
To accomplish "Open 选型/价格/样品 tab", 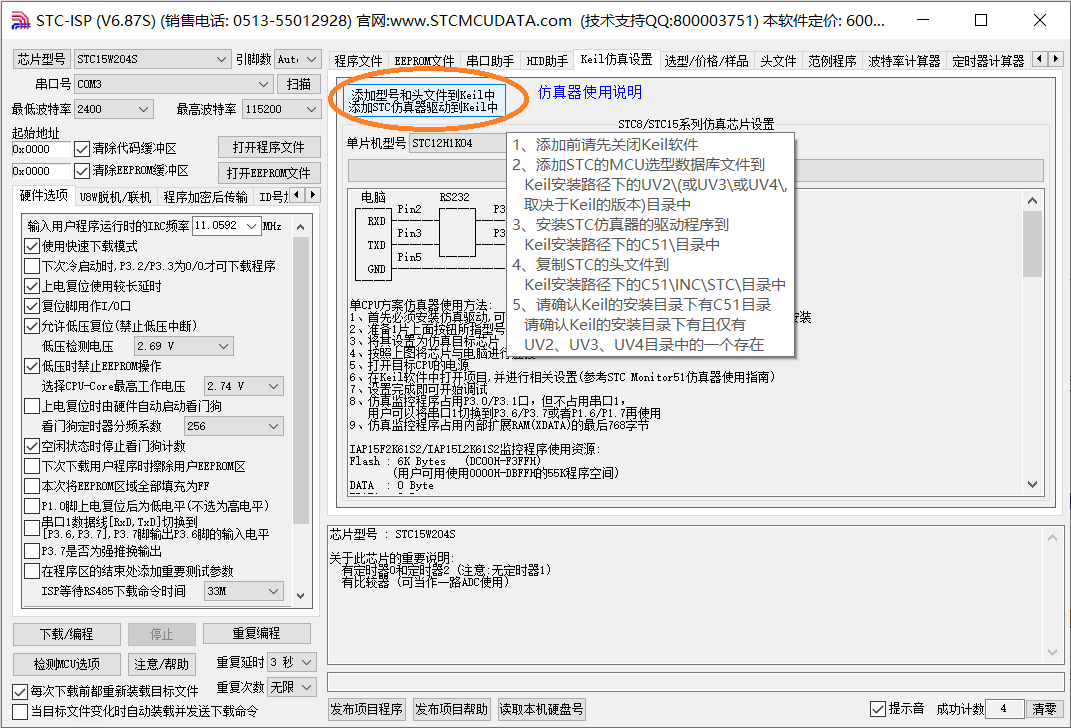I will [706, 61].
